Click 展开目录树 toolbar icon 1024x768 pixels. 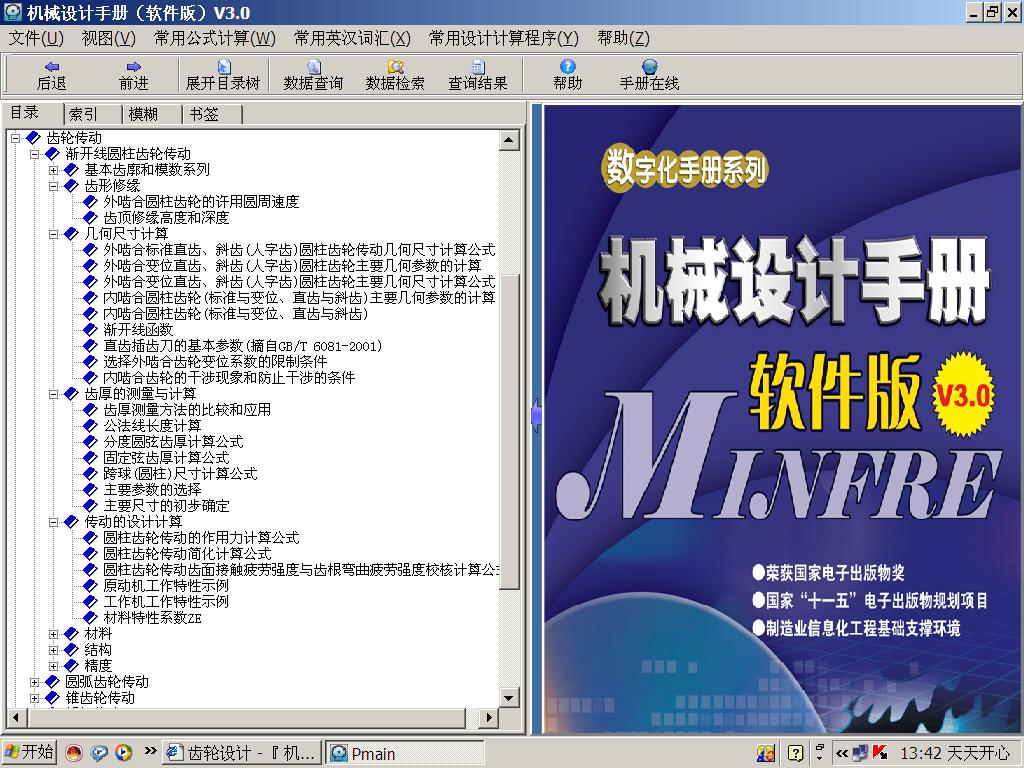point(223,75)
